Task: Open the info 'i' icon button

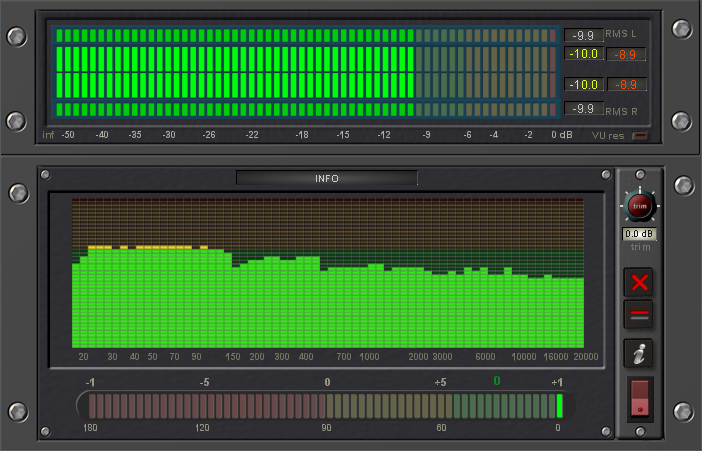Action: tap(638, 353)
